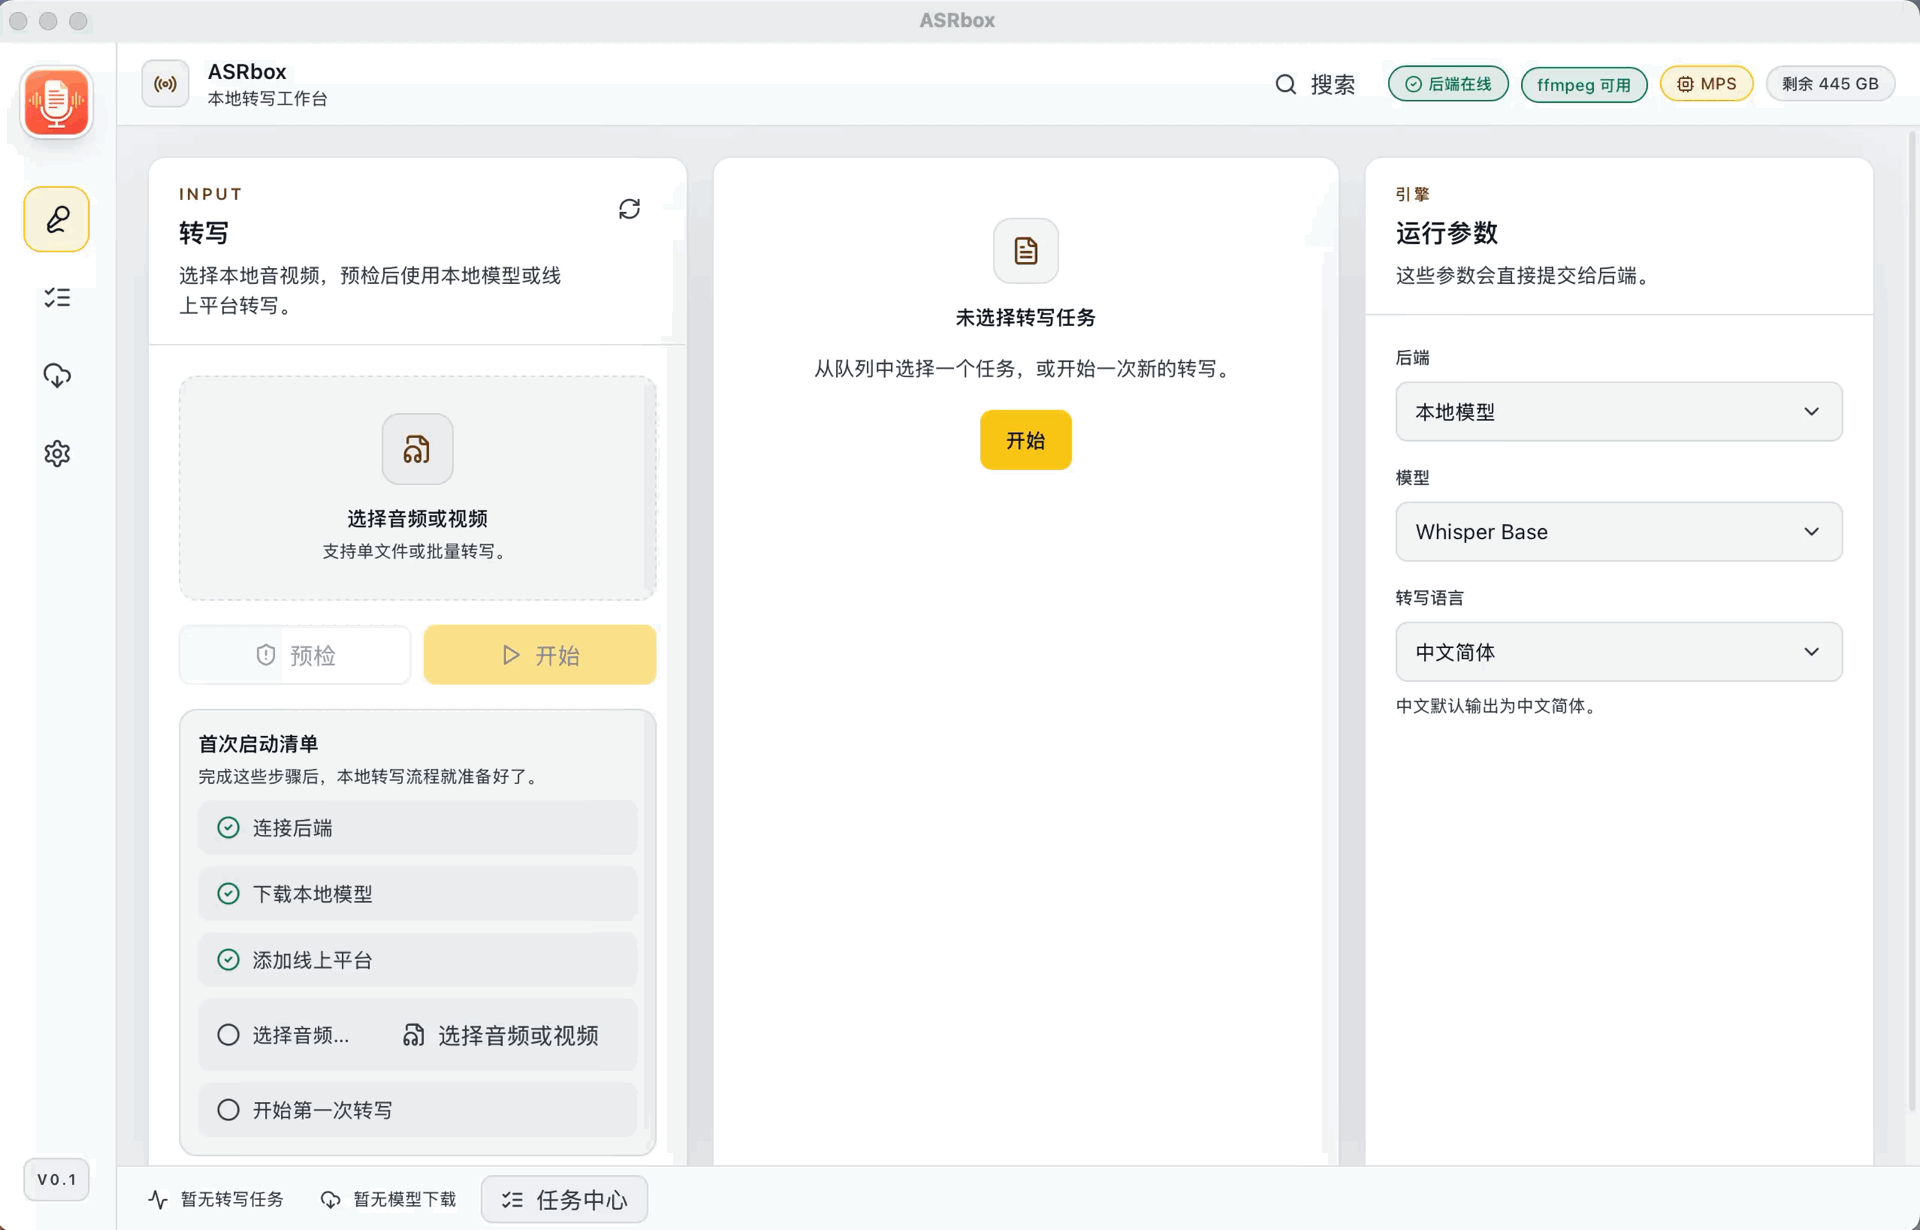
Task: Click the 后端在线 status badge
Action: pos(1448,84)
